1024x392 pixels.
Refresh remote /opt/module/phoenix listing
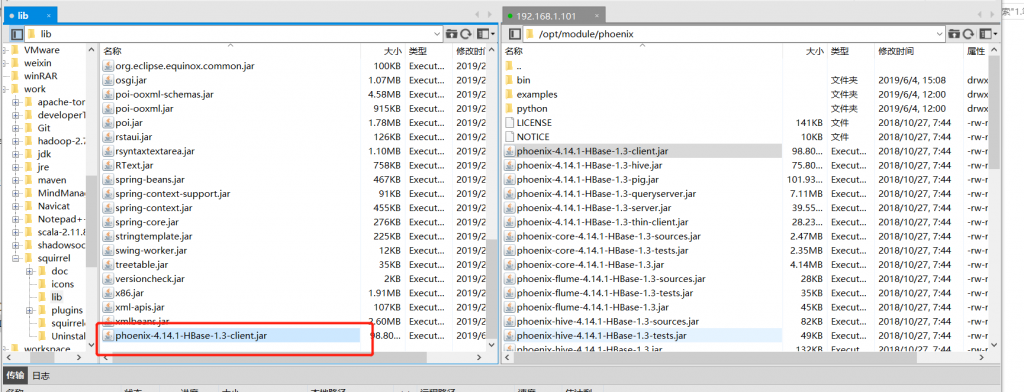(969, 34)
